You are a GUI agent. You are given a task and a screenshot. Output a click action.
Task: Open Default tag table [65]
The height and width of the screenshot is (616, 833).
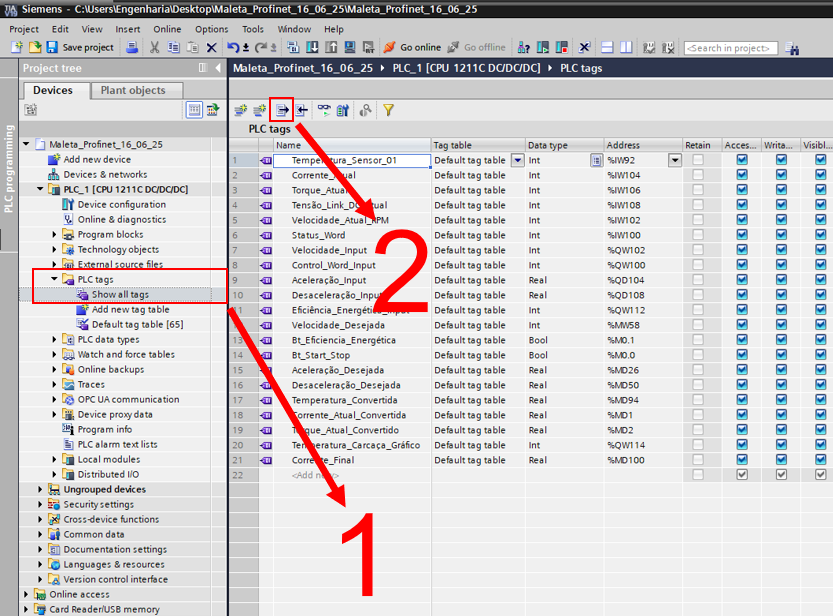point(136,324)
